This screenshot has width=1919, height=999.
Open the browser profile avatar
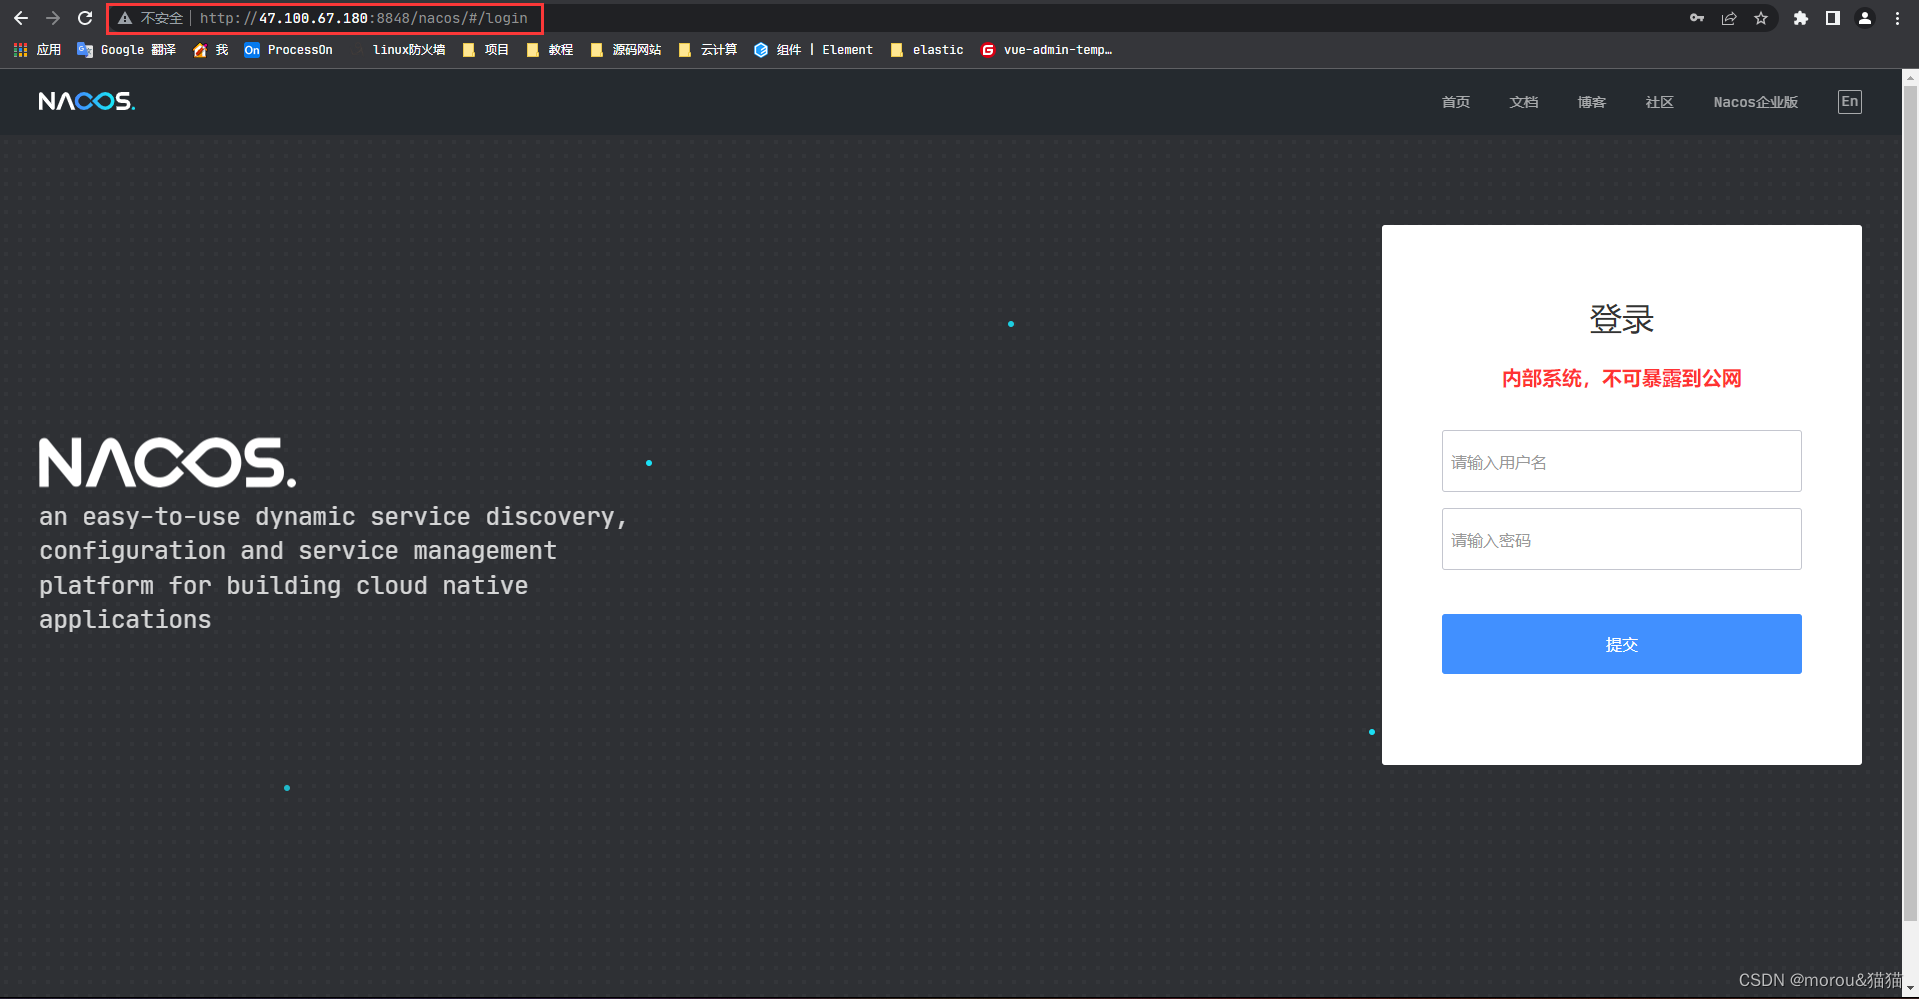1865,18
